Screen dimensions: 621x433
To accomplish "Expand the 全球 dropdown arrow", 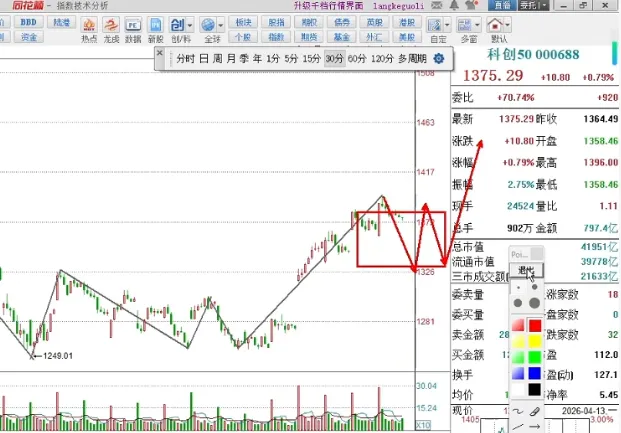I will click(x=221, y=26).
